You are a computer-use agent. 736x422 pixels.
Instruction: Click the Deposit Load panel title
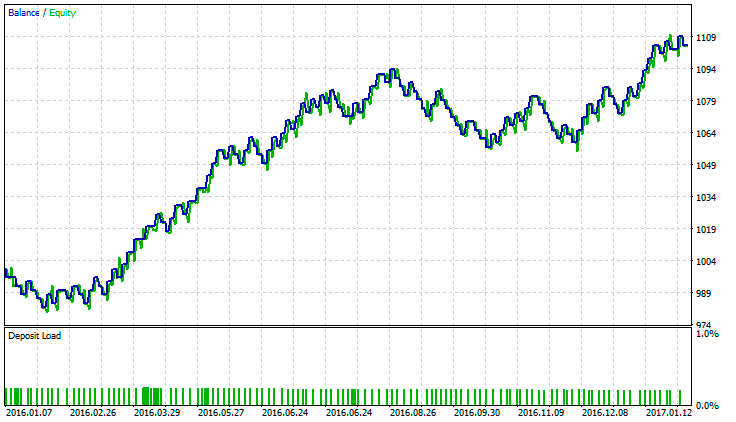35,336
